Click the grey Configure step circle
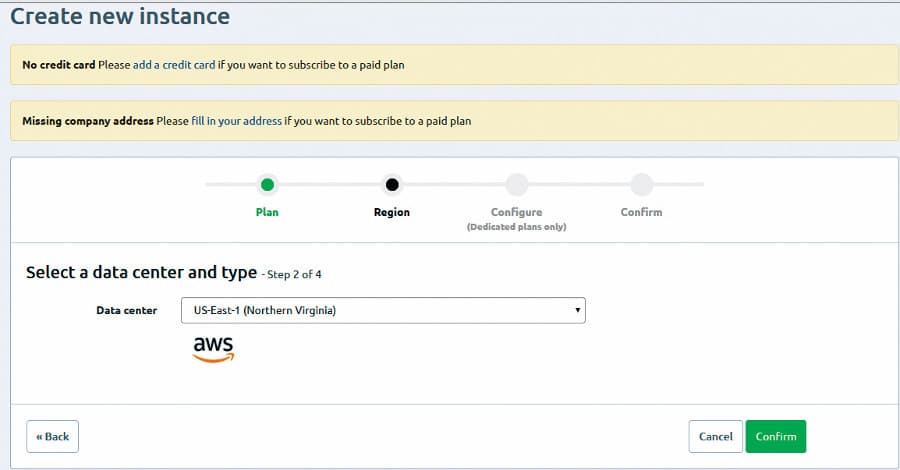 [516, 184]
